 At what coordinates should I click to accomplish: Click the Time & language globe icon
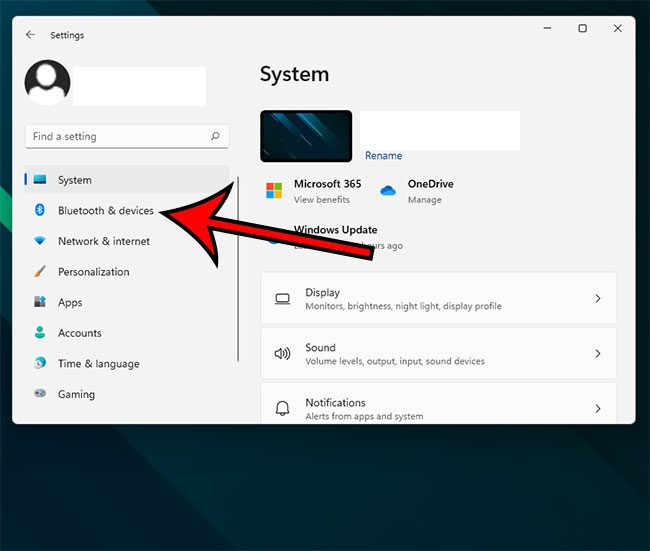pyautogui.click(x=40, y=364)
